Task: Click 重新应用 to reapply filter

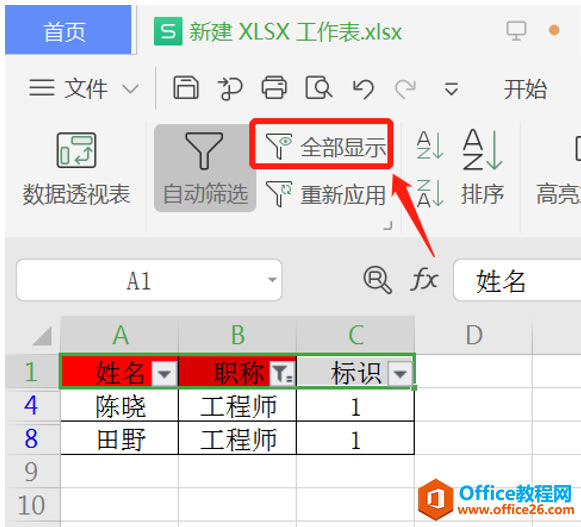Action: pos(326,195)
